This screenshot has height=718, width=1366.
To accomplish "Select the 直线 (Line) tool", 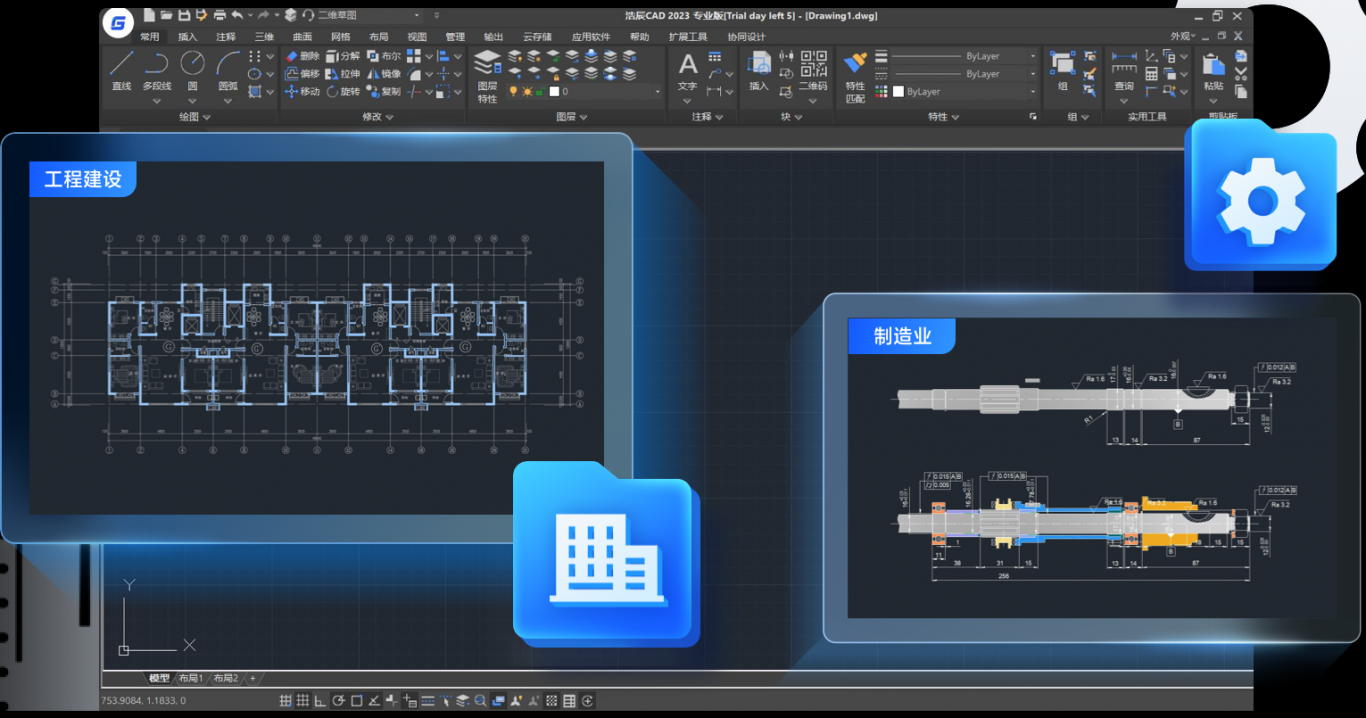I will pos(122,70).
